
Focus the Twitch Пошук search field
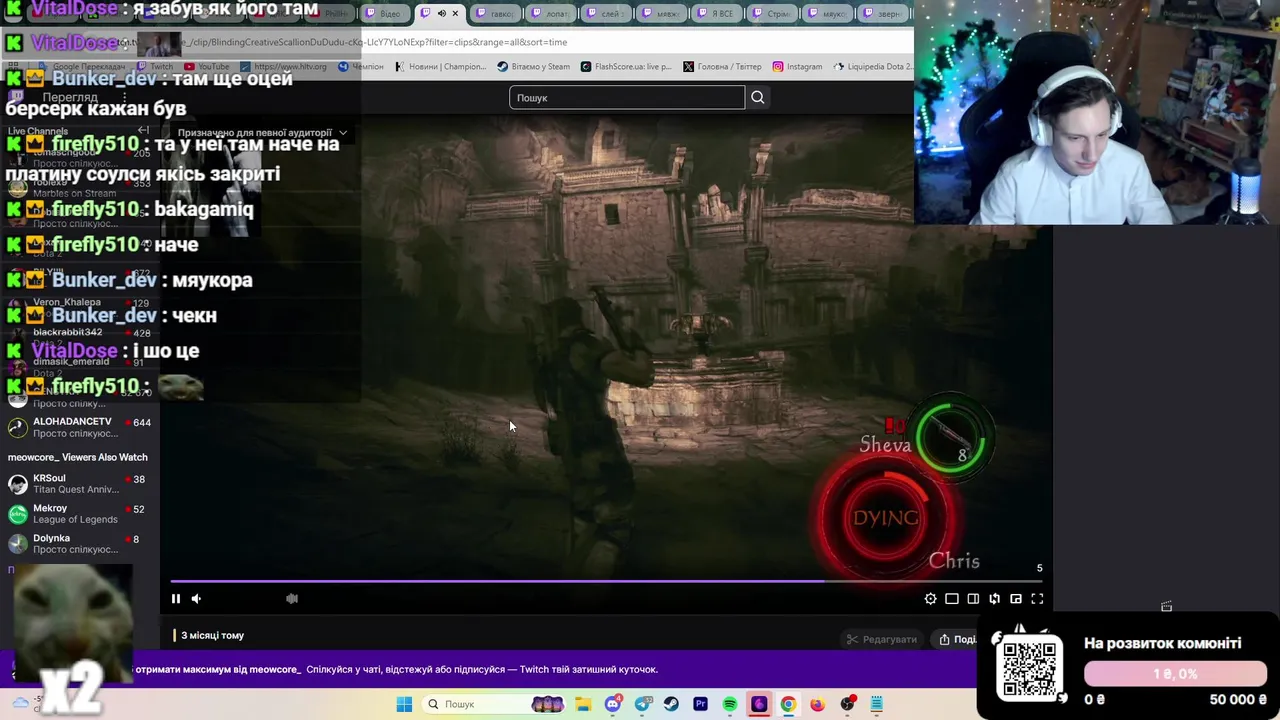[627, 97]
